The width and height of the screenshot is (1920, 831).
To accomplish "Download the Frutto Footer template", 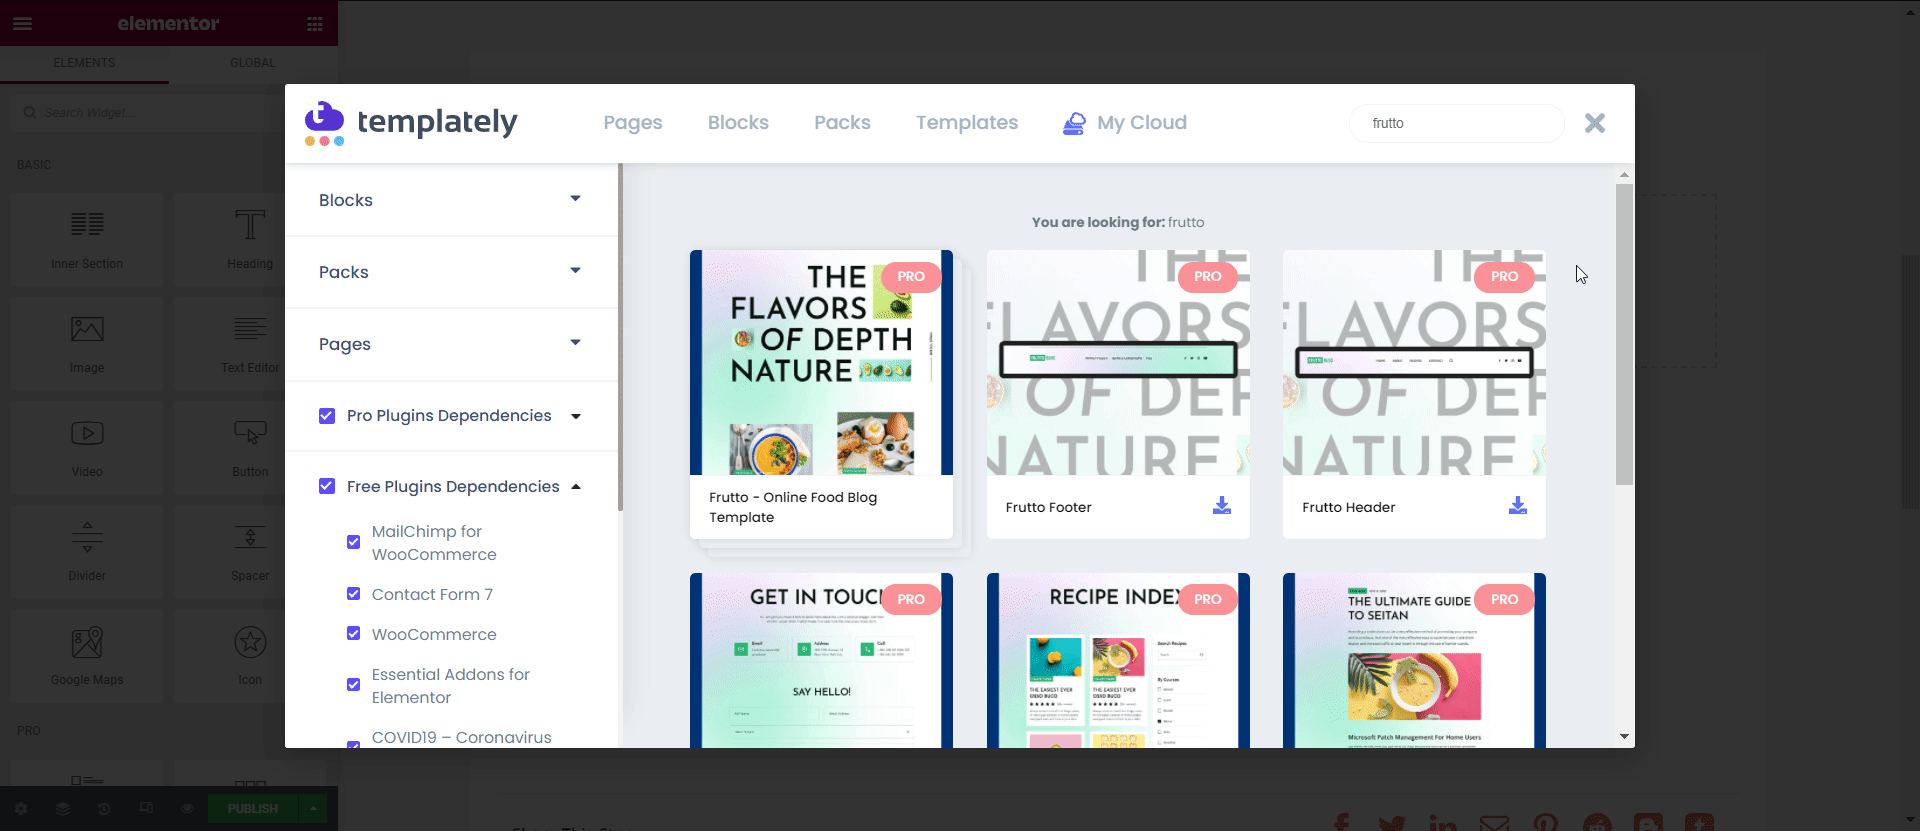I will pos(1222,505).
